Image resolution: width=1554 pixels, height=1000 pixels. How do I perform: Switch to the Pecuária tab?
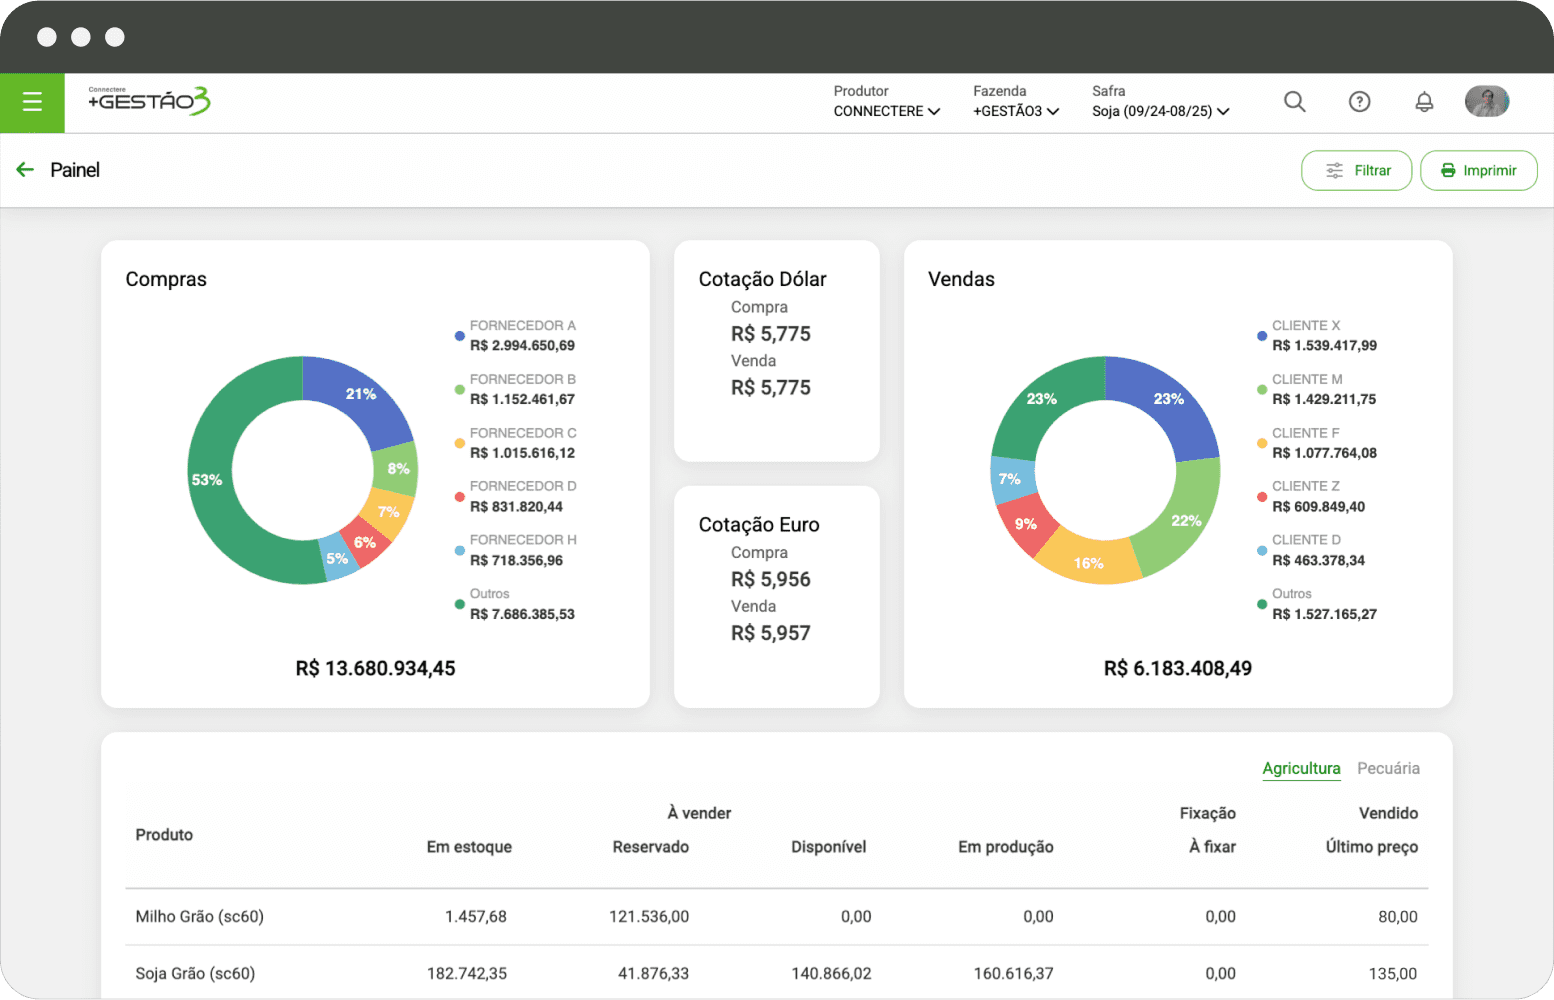(x=1388, y=768)
